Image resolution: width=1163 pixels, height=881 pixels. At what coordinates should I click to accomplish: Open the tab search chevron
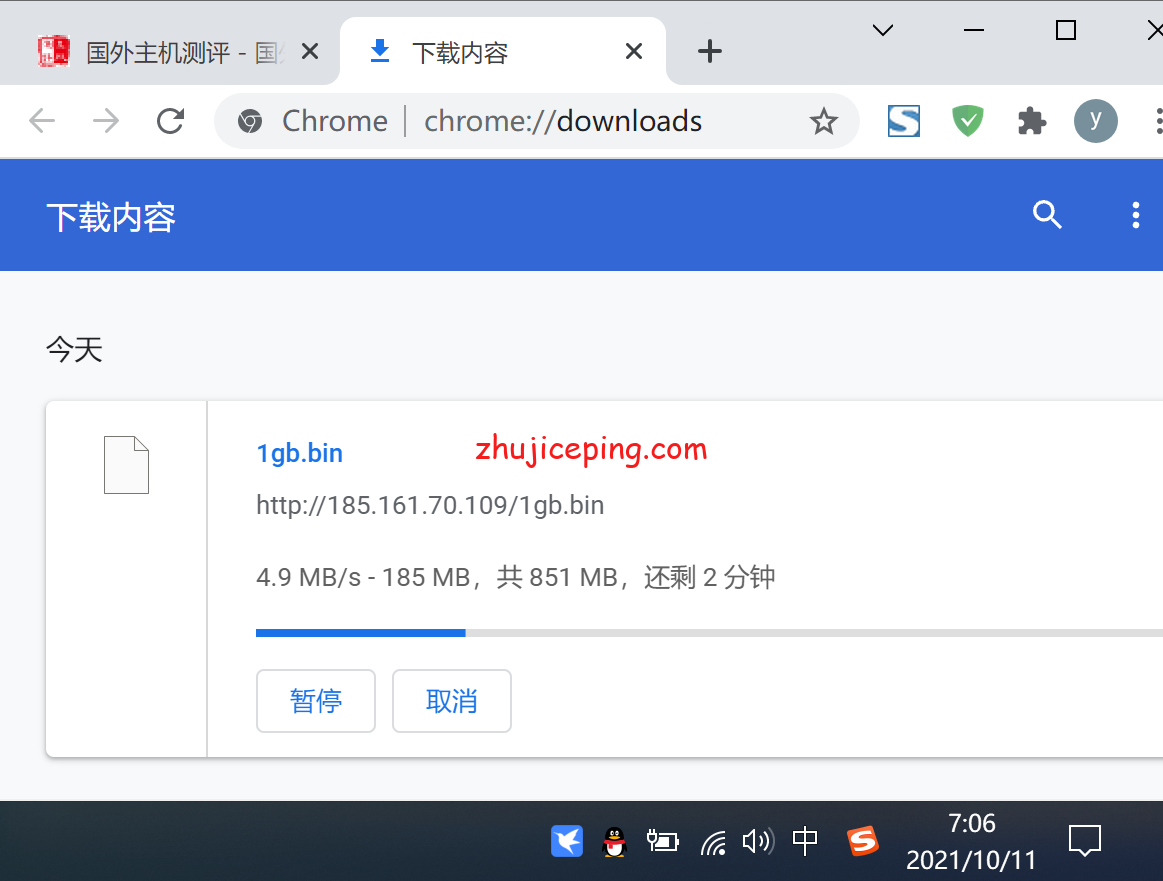(x=883, y=30)
